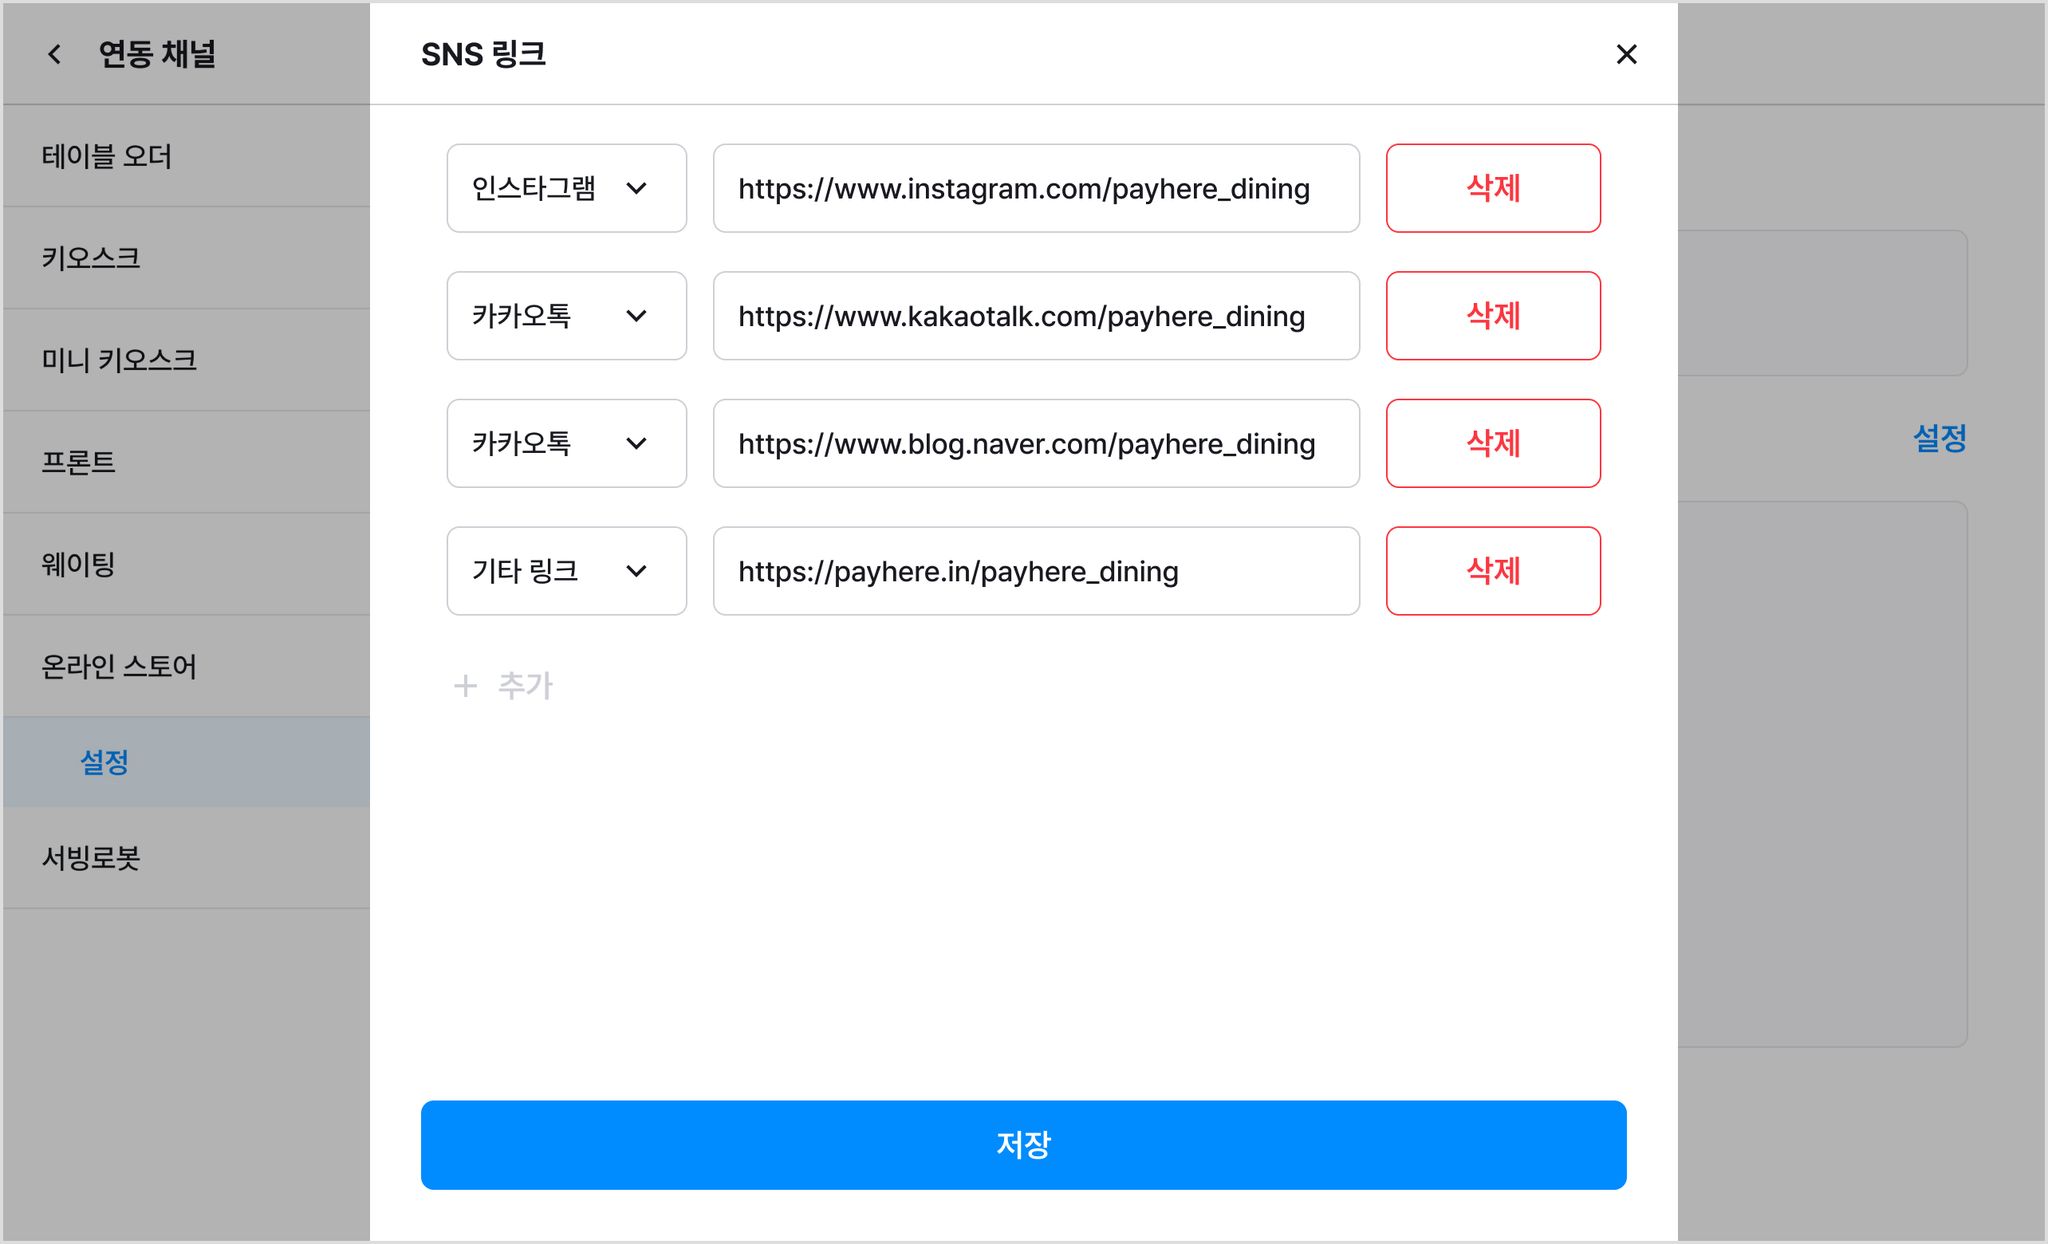Screen dimensions: 2048x1244
Task: Close the SNS 링크 dialog
Action: 1626,54
